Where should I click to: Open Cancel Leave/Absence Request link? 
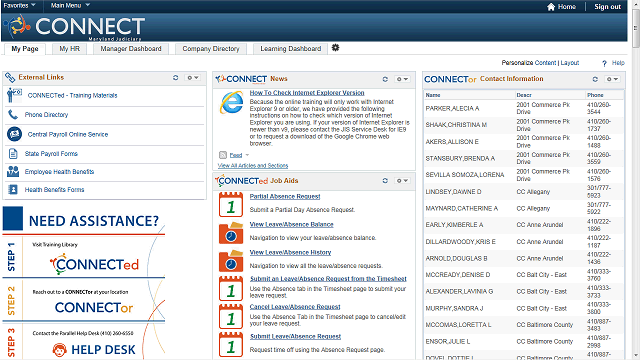(x=295, y=307)
